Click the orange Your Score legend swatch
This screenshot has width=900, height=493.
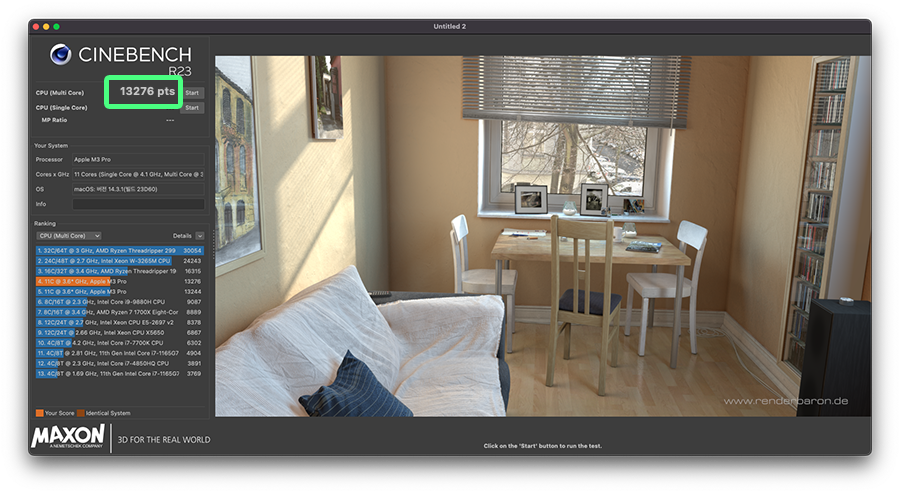40,413
